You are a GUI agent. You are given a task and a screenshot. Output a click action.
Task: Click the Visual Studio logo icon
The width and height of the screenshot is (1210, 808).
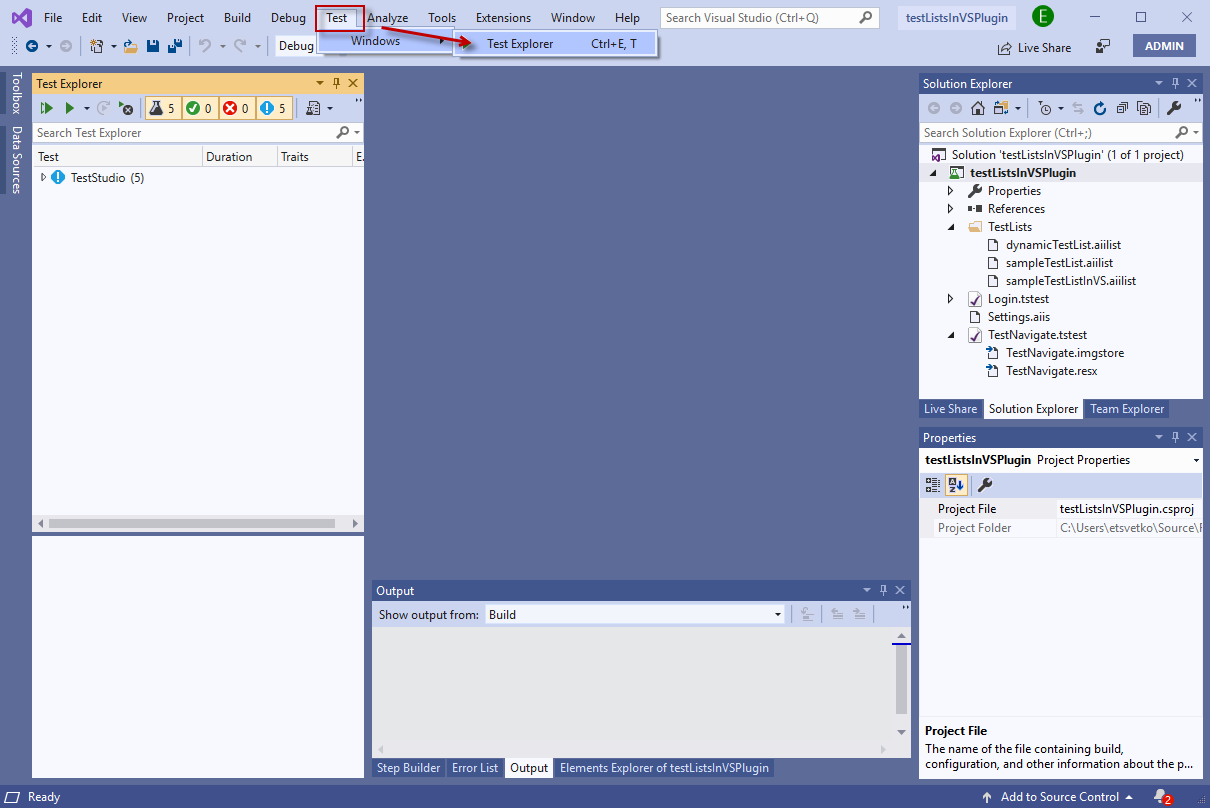[x=20, y=17]
